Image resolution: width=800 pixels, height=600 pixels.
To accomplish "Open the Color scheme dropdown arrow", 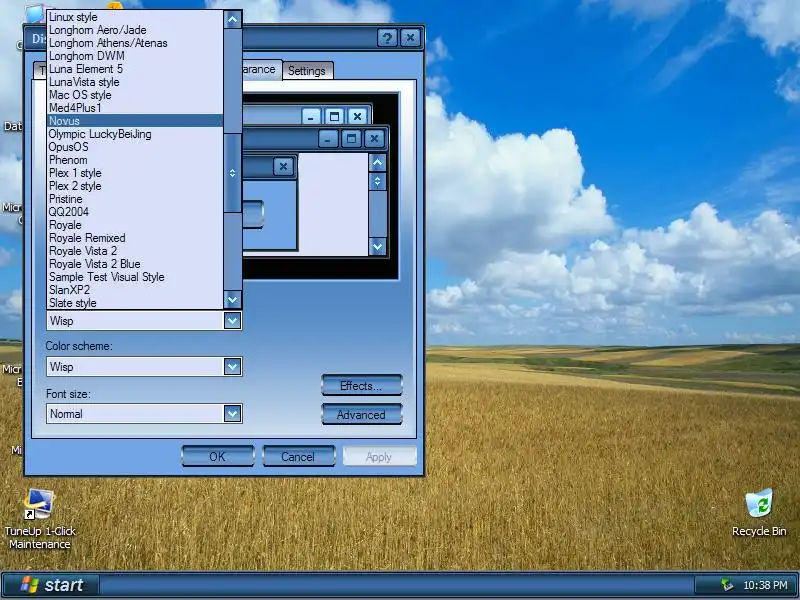I will click(232, 367).
